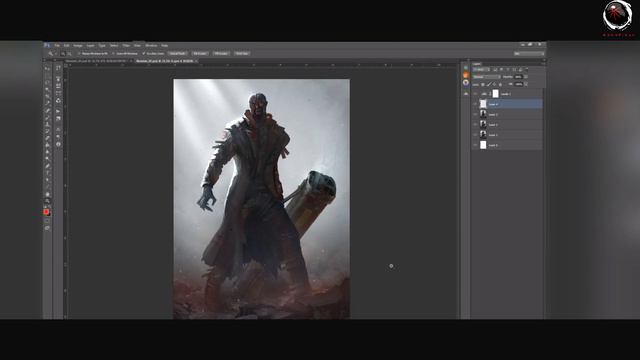Select the Hand tool in the toolbar

pyautogui.click(x=47, y=194)
